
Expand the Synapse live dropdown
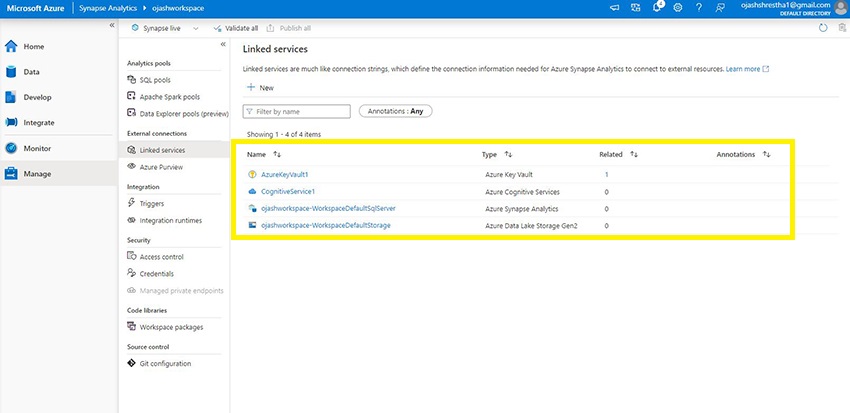(195, 28)
